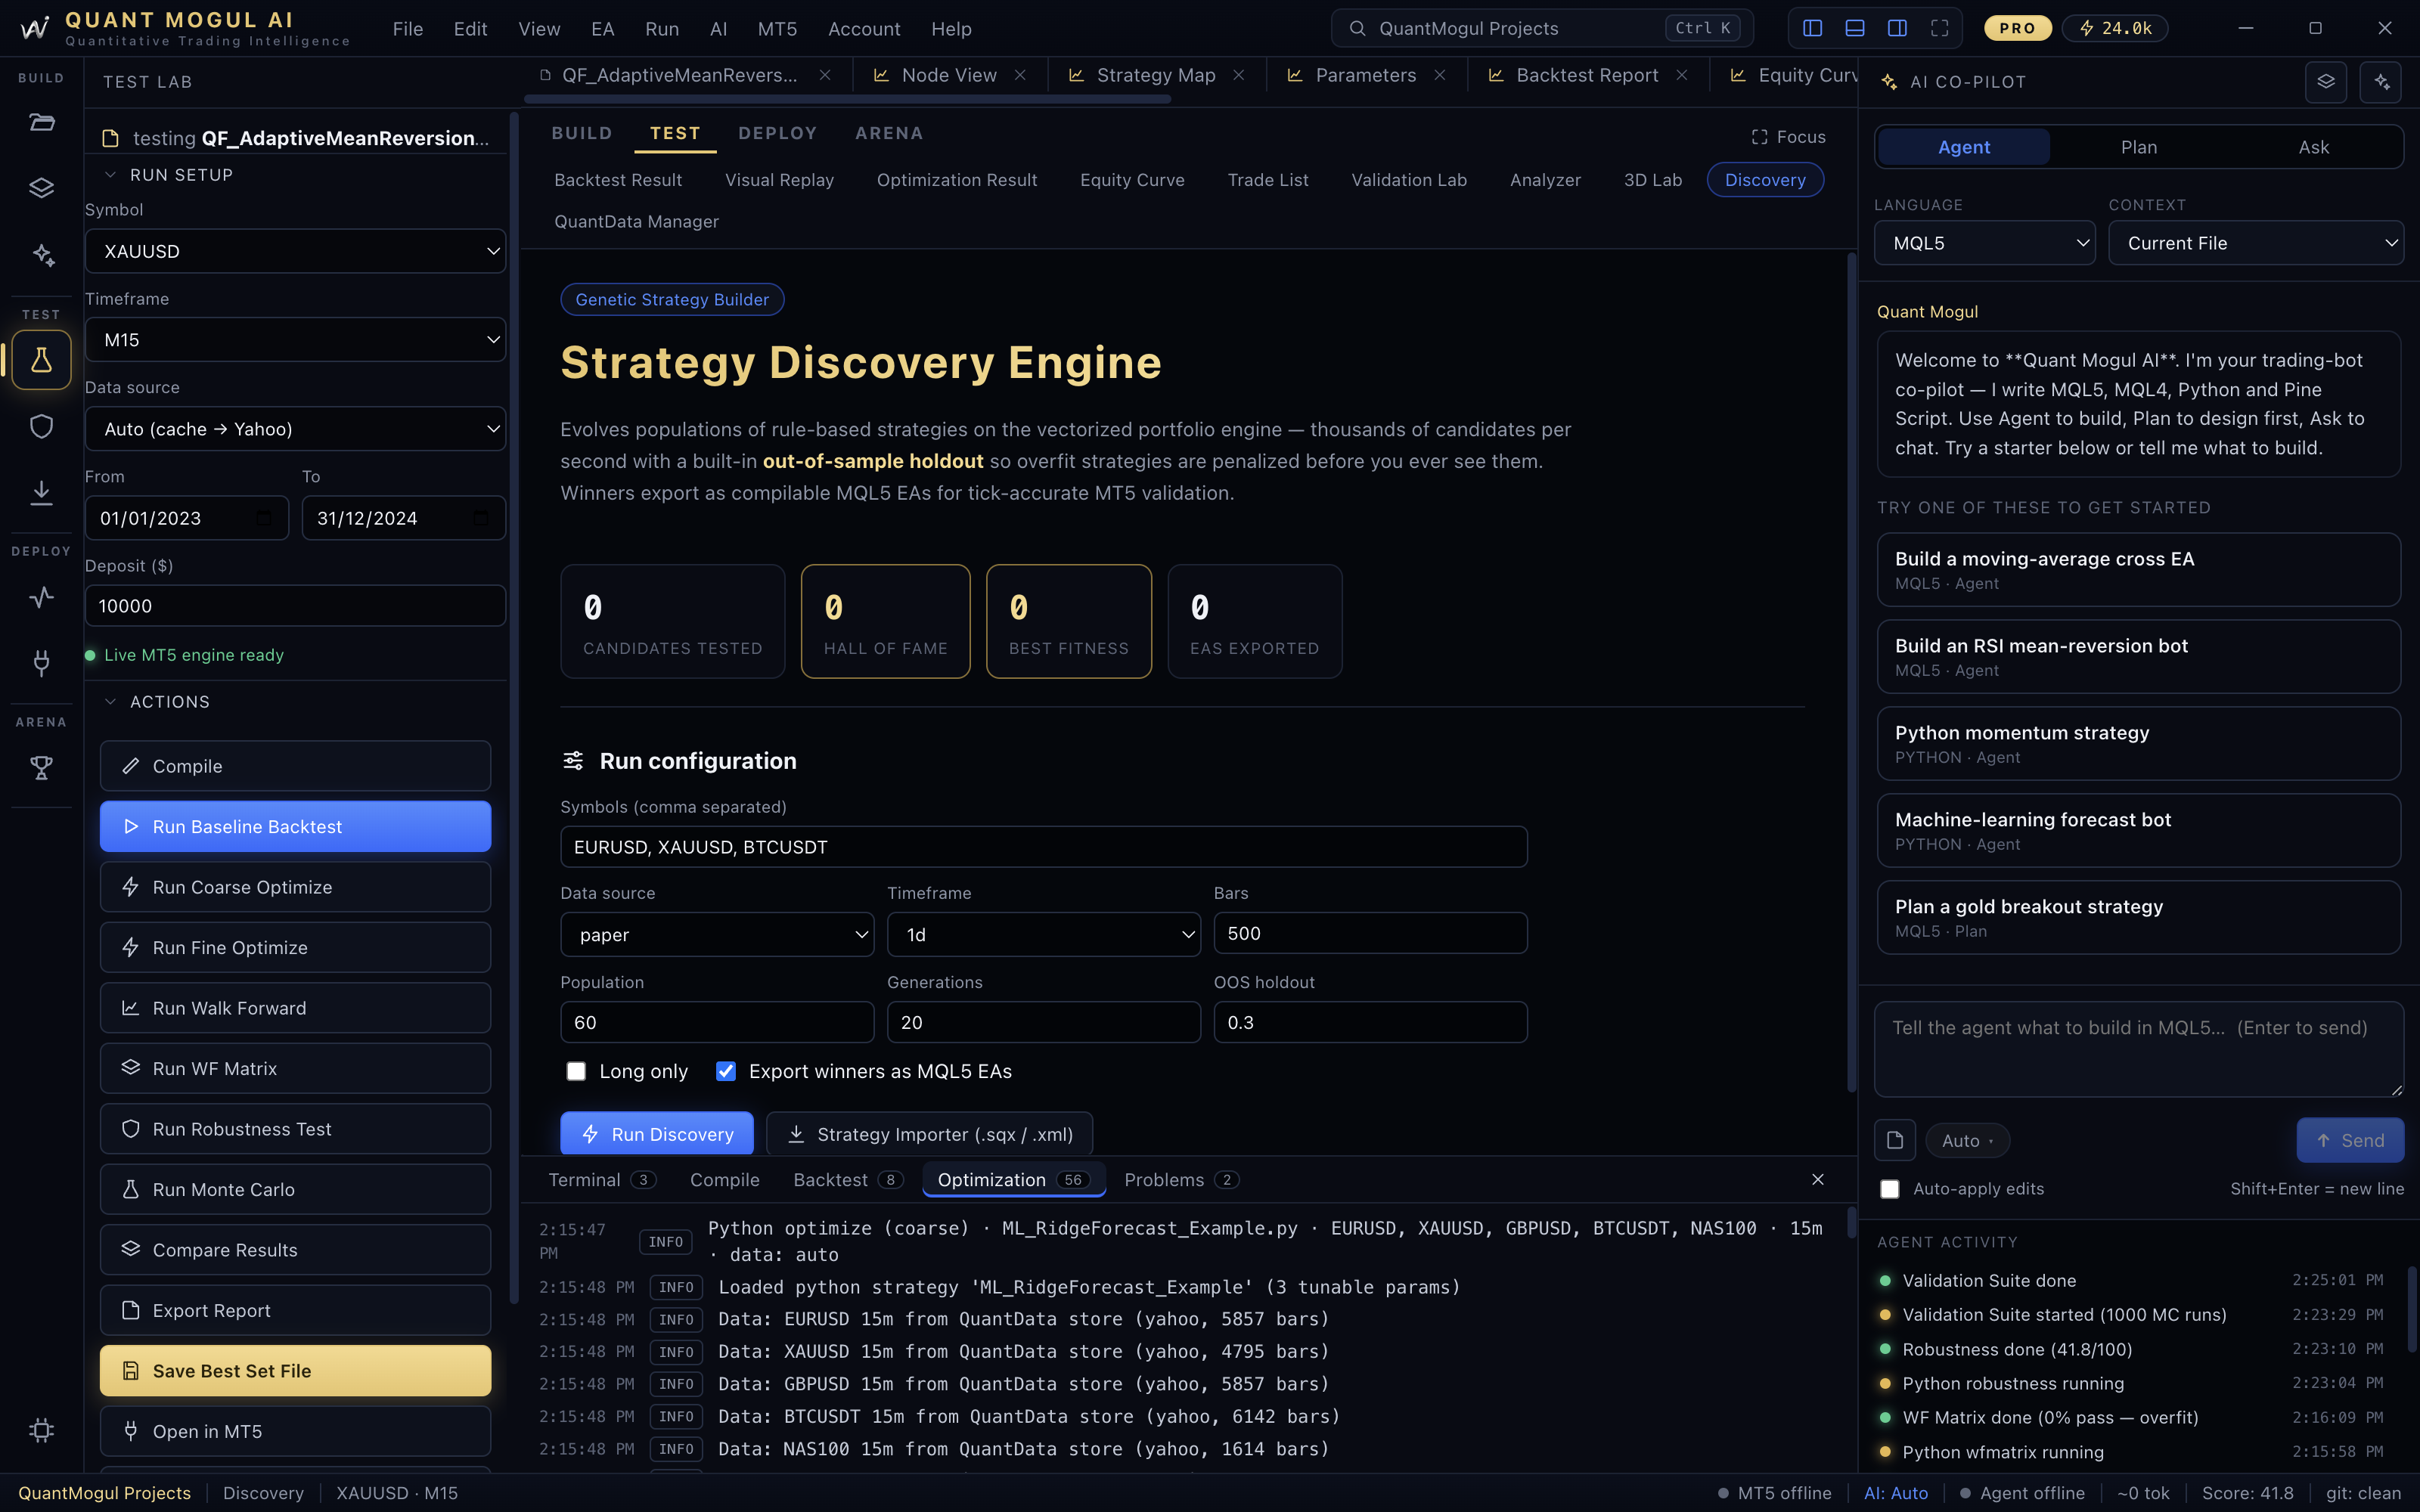Open the trophy Arena sidebar icon
Viewport: 2420px width, 1512px height.
41,768
